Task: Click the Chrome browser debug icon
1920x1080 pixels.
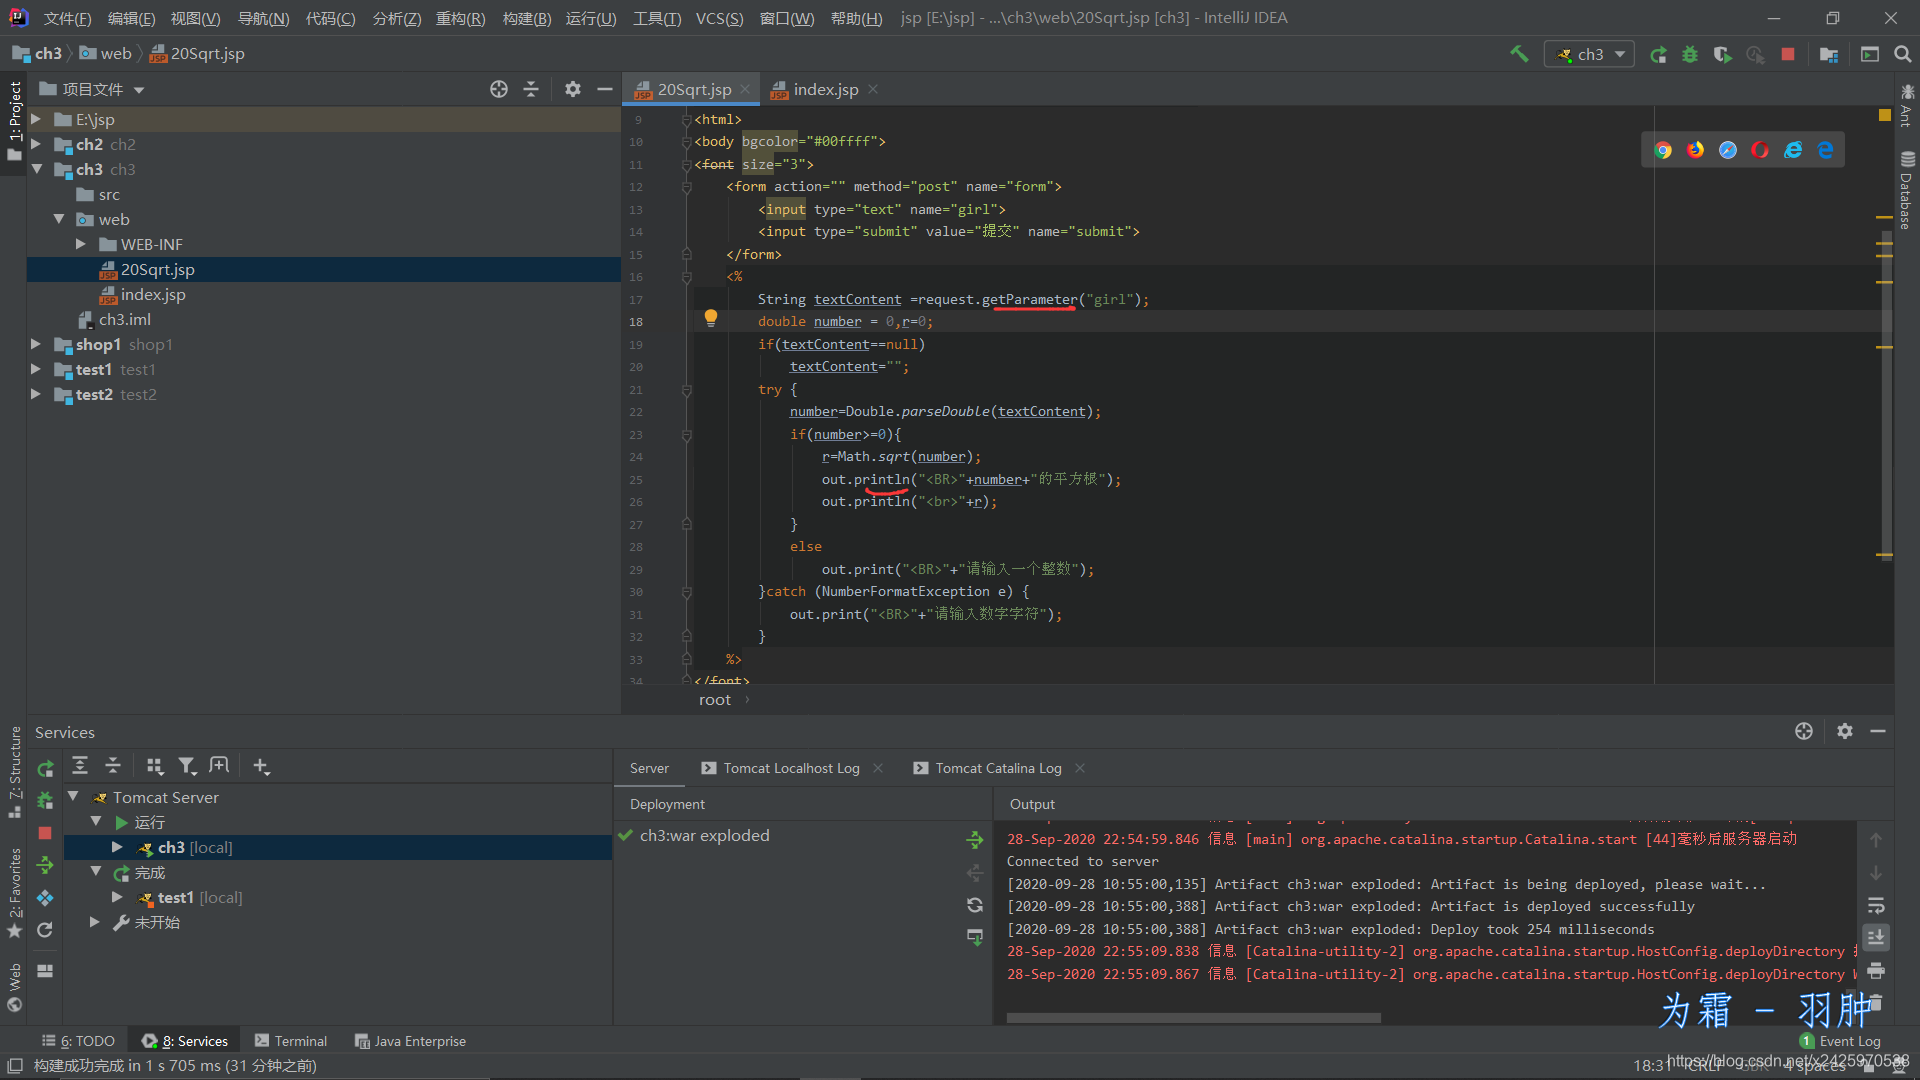Action: pos(1664,149)
